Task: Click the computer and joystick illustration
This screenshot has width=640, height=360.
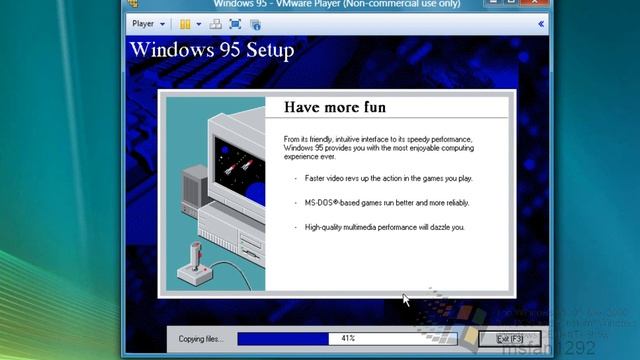Action: point(216,193)
